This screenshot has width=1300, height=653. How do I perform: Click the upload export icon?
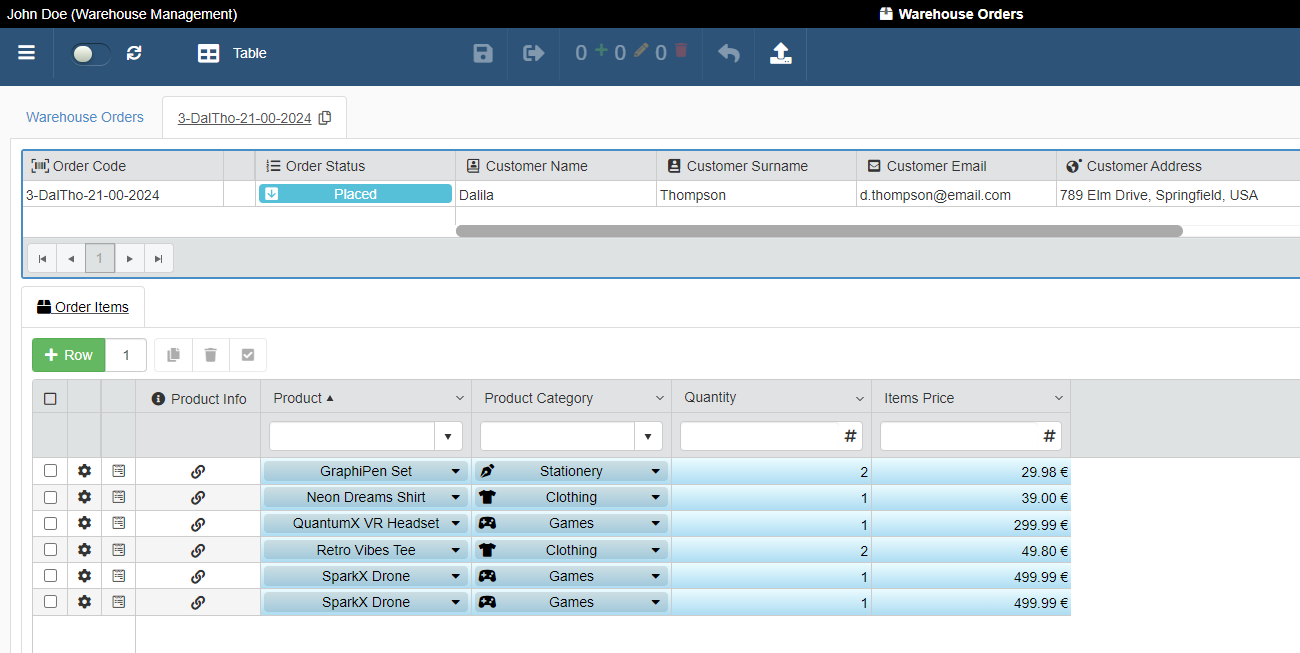781,53
